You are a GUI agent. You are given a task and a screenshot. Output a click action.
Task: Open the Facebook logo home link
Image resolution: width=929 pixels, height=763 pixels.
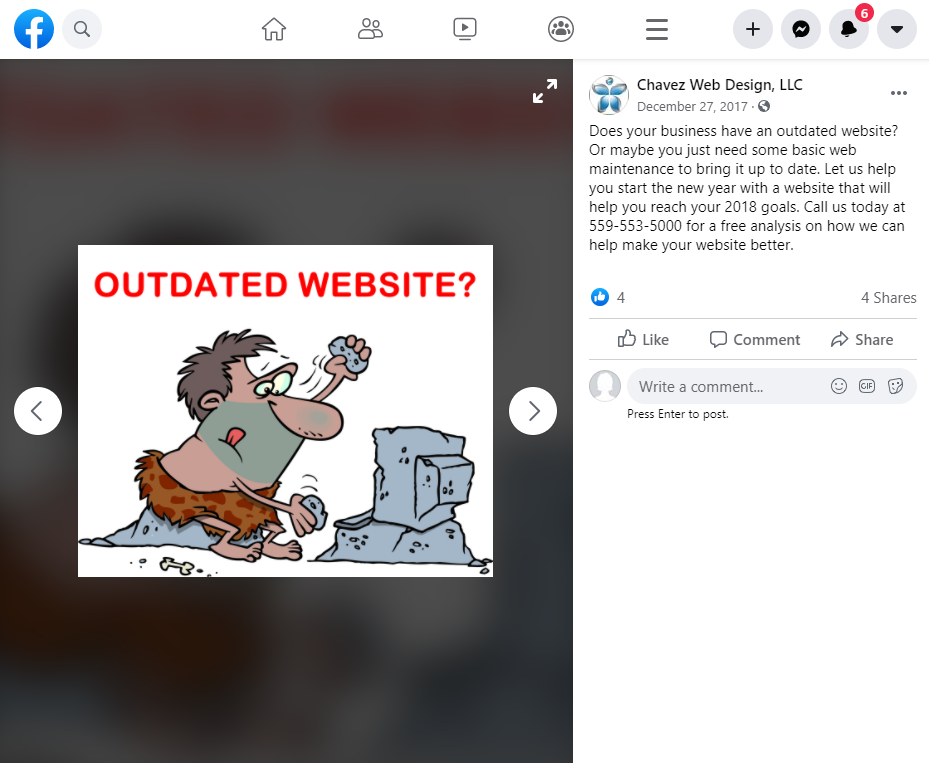click(x=34, y=29)
